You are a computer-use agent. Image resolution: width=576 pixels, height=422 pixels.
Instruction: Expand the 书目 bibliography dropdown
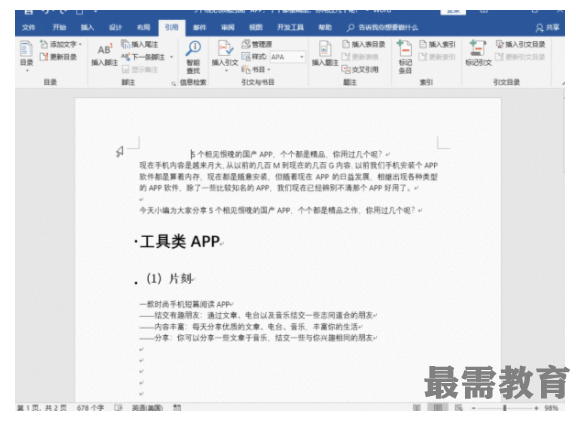(269, 69)
